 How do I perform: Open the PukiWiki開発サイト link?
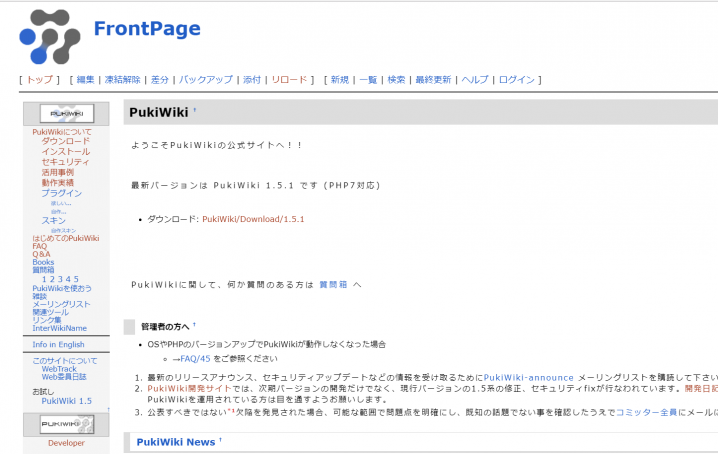click(x=190, y=388)
